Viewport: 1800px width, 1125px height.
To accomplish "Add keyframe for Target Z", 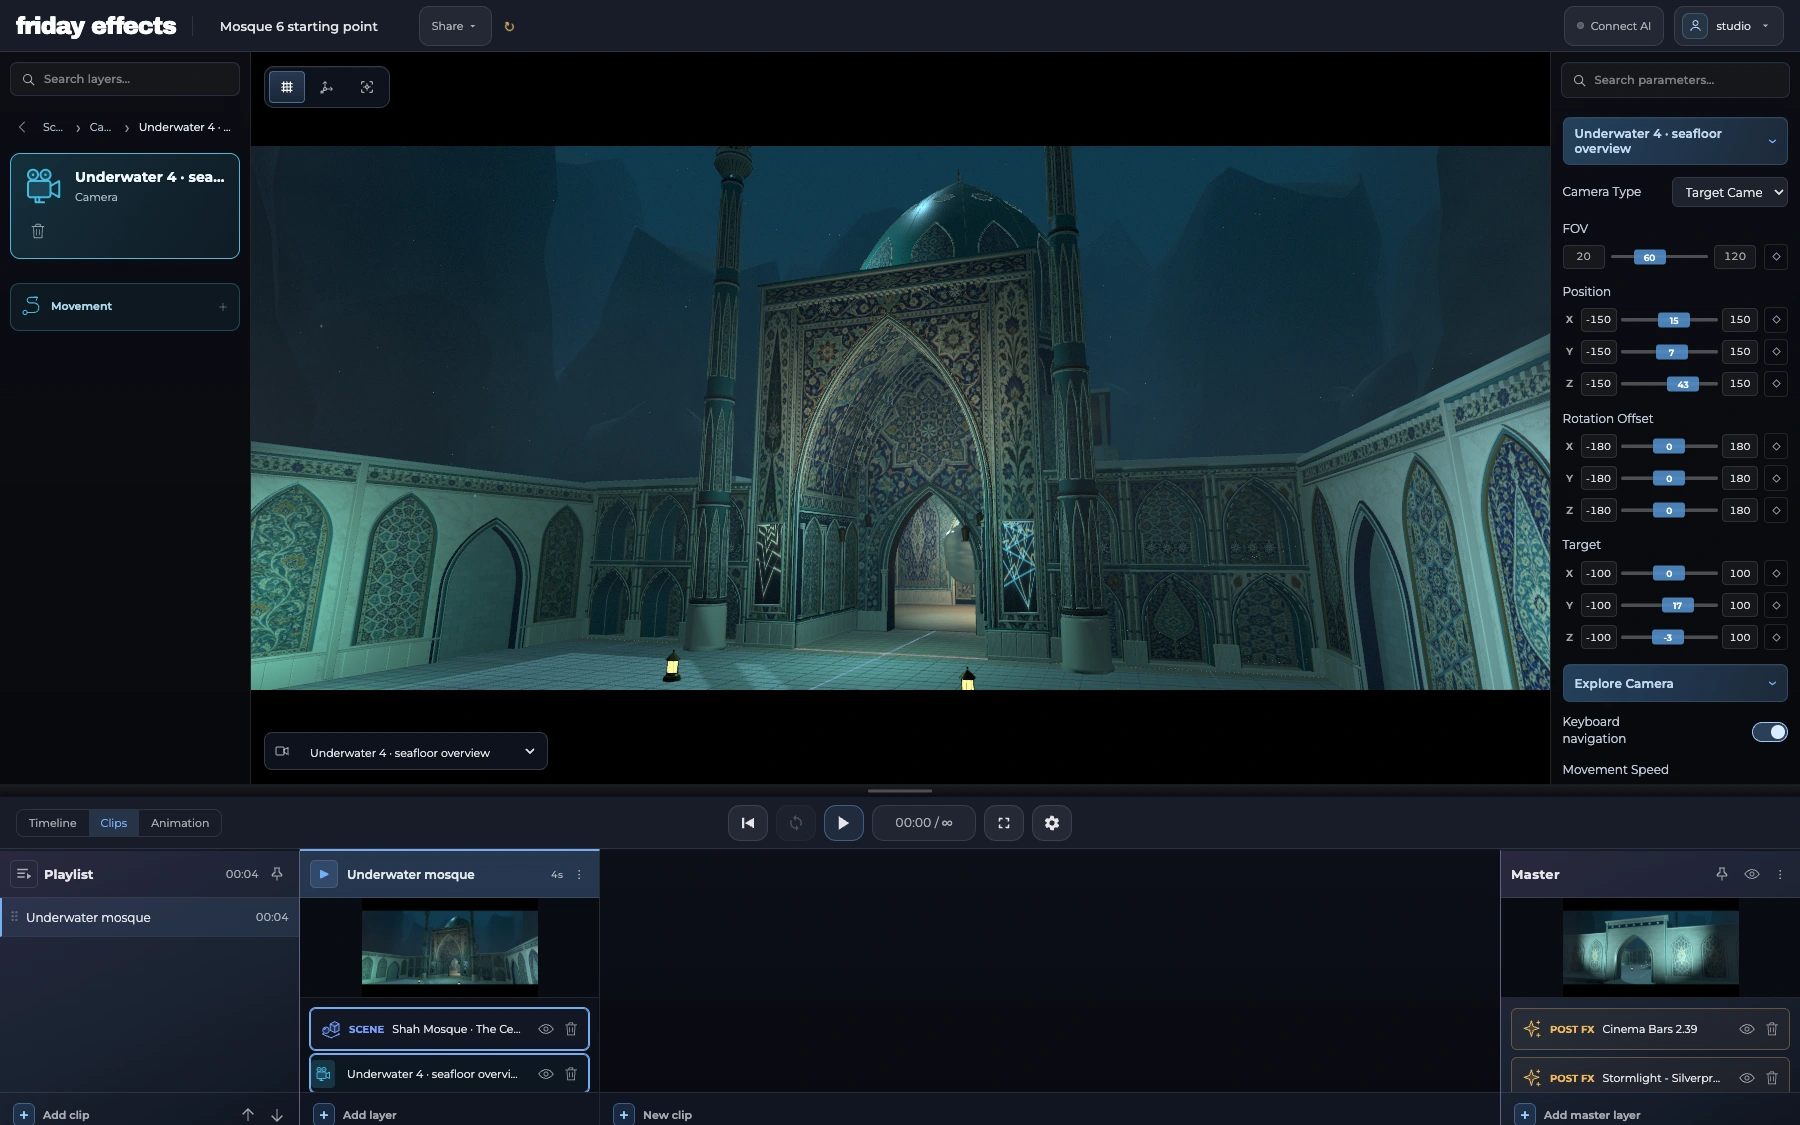I will click(1776, 638).
